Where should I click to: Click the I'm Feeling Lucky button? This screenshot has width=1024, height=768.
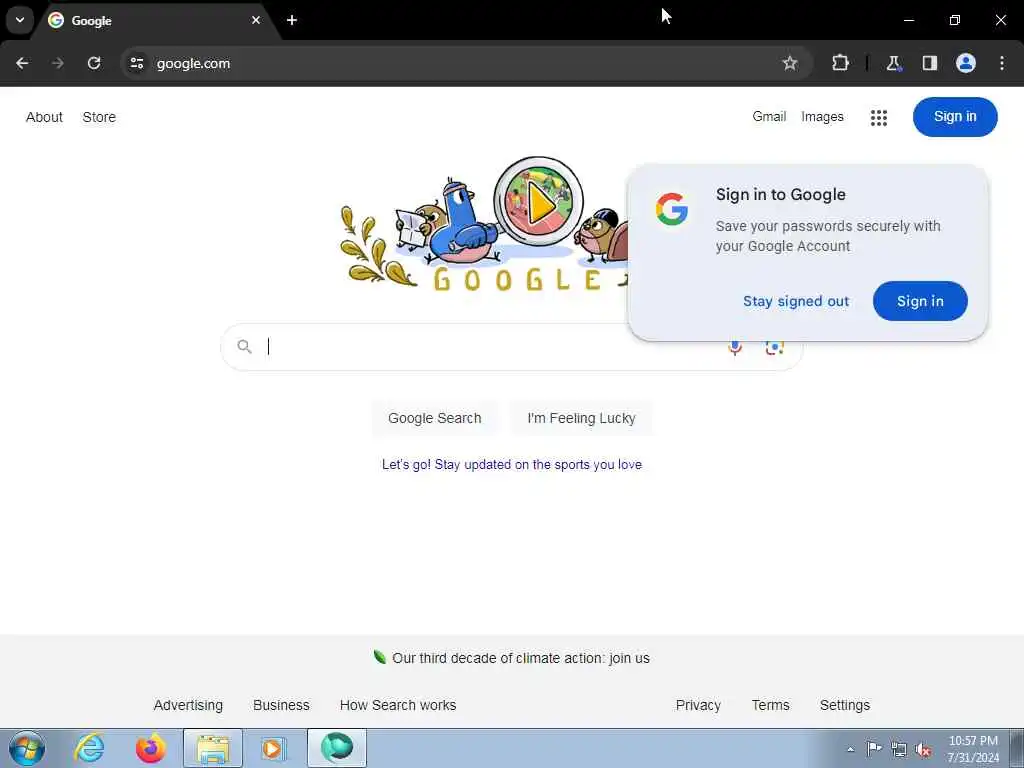pyautogui.click(x=581, y=418)
